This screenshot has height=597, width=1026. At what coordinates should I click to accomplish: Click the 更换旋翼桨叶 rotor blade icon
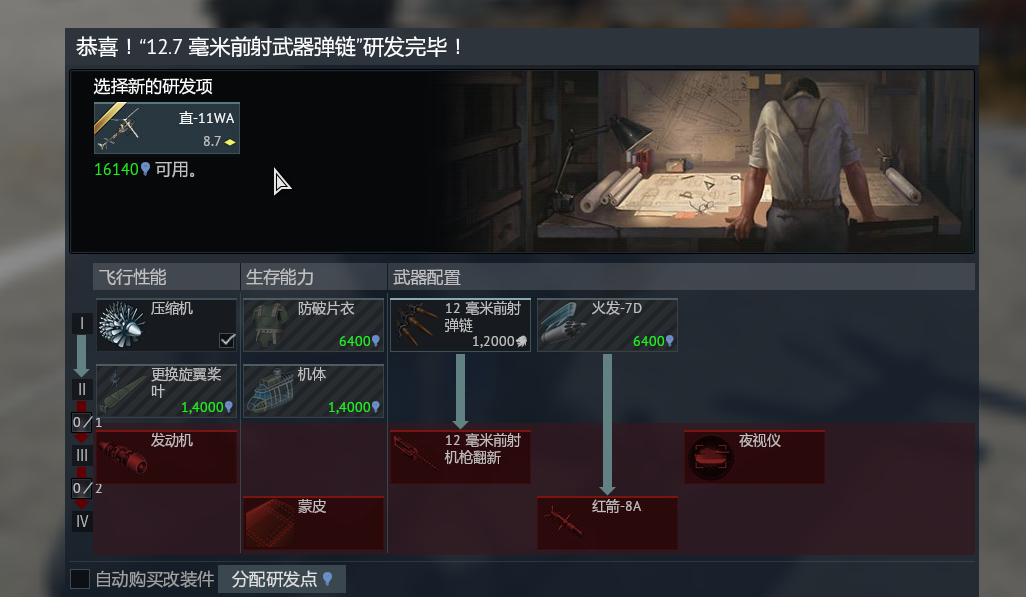coord(122,391)
